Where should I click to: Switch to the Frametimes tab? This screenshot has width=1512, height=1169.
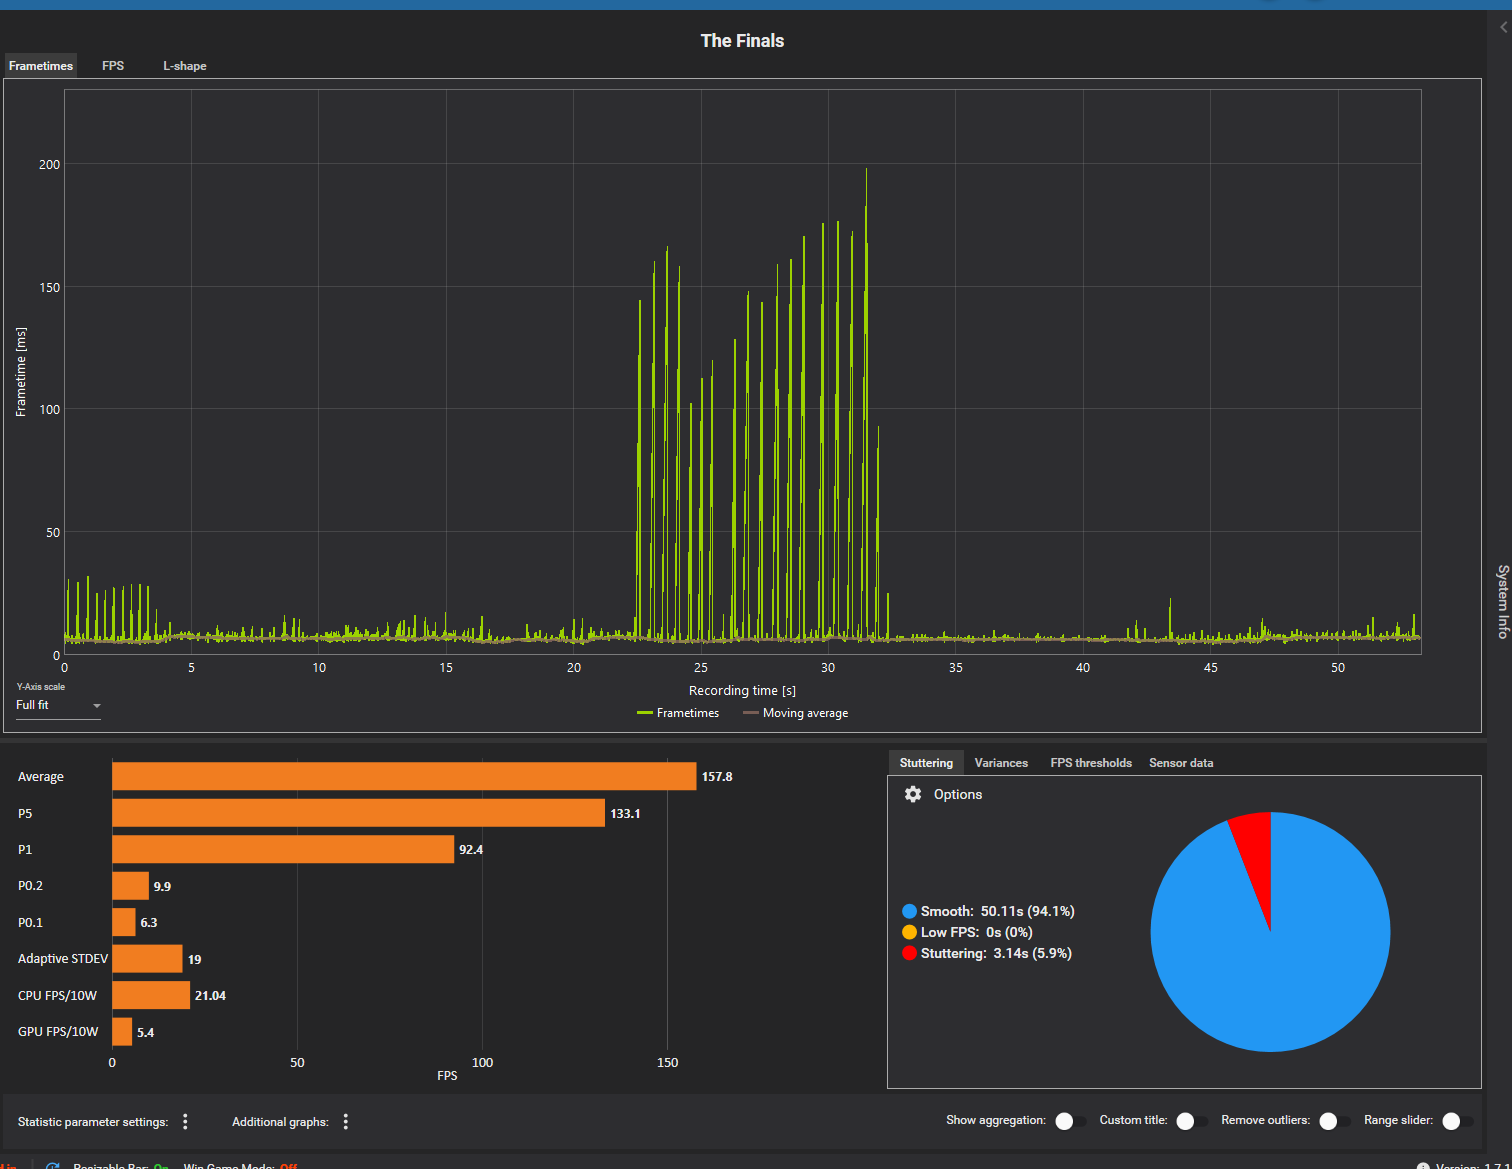(40, 66)
